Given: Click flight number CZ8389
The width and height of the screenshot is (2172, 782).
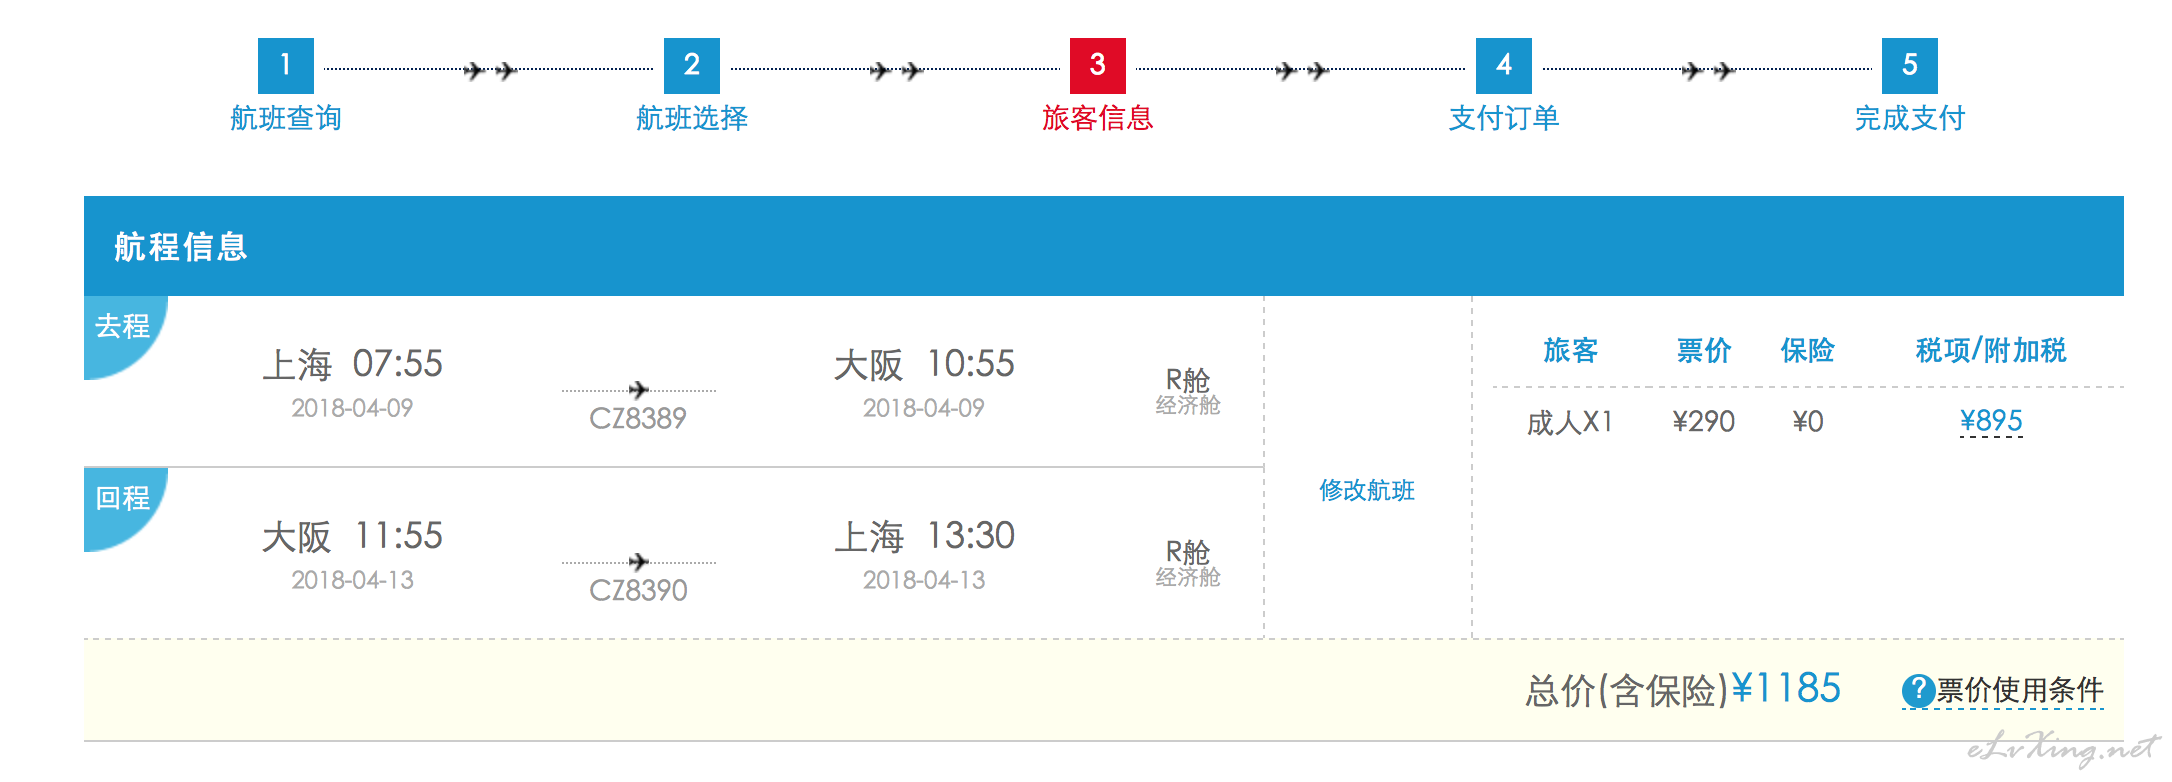Looking at the screenshot, I should point(638,418).
